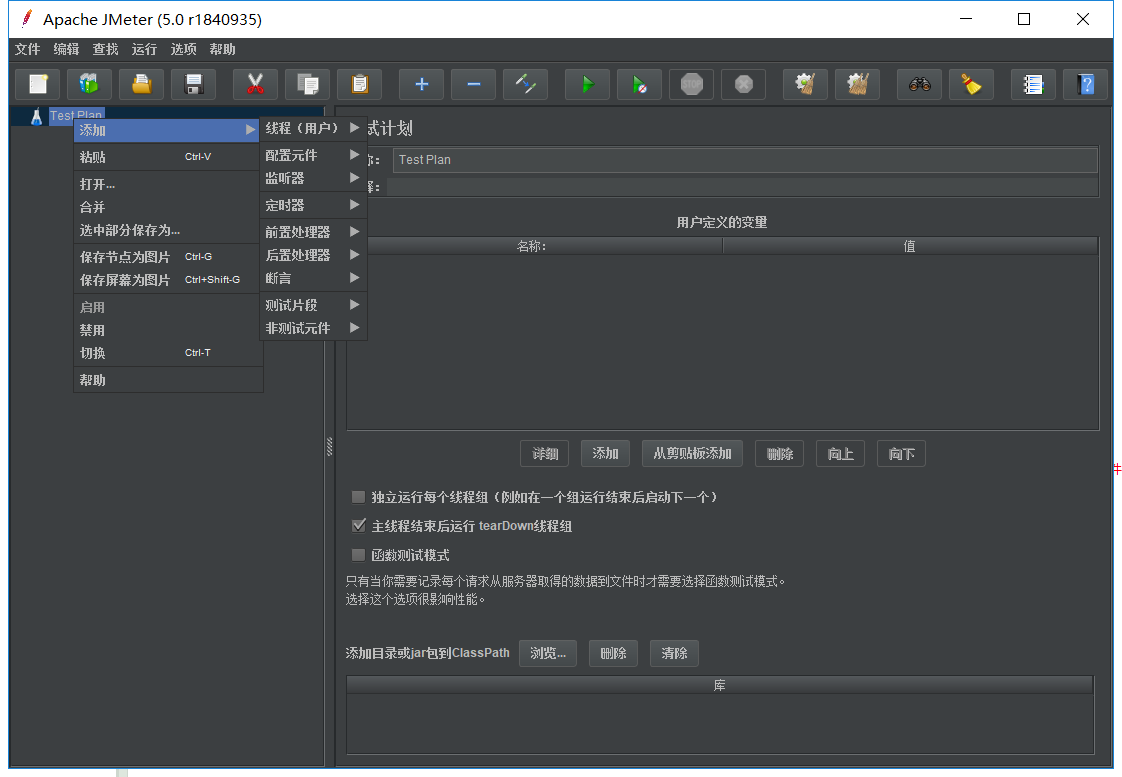1122x777 pixels.
Task: Click the 删除 button below variables table
Action: (779, 454)
